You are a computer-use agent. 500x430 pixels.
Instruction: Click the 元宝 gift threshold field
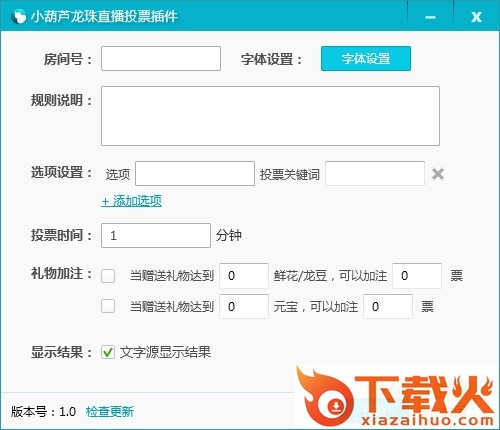tap(244, 306)
